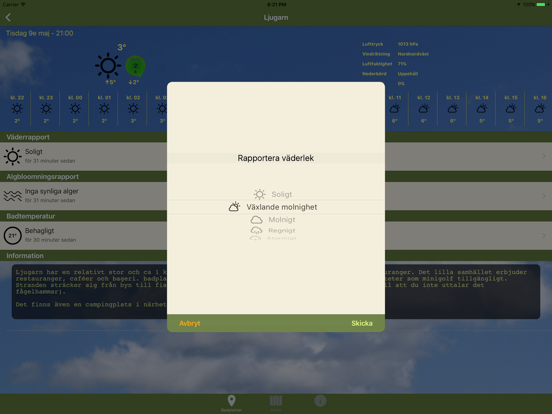552x414 pixels.
Task: Select the kl. 13 hourly forecast
Action: [x=453, y=109]
